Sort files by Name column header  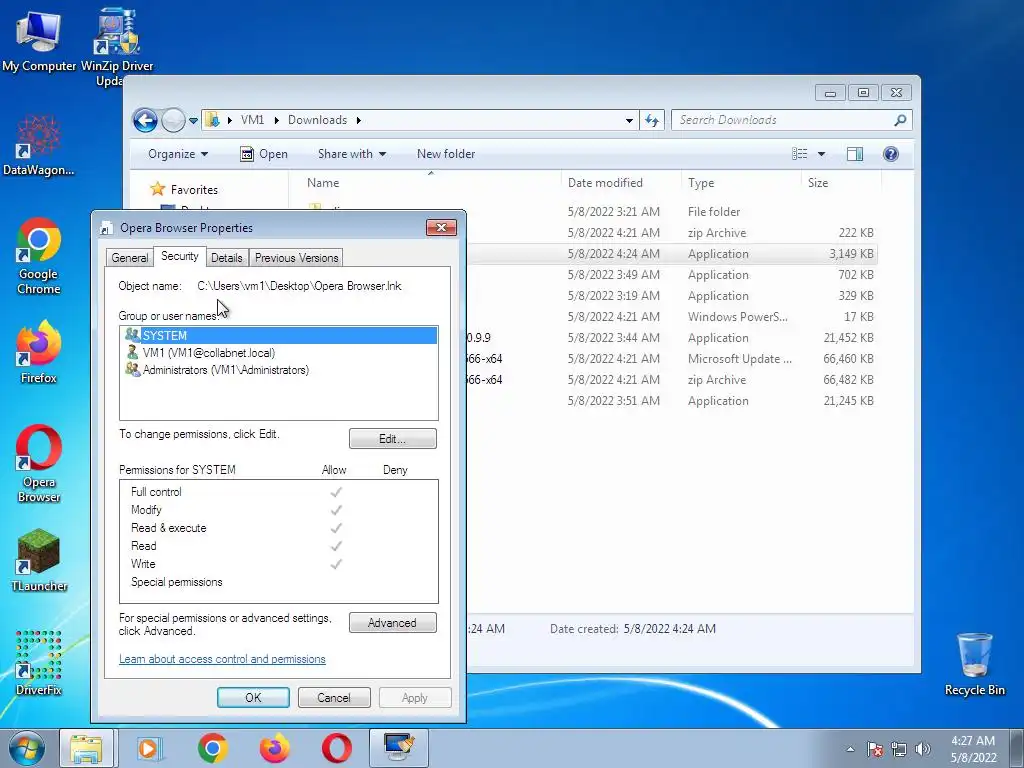(x=430, y=183)
